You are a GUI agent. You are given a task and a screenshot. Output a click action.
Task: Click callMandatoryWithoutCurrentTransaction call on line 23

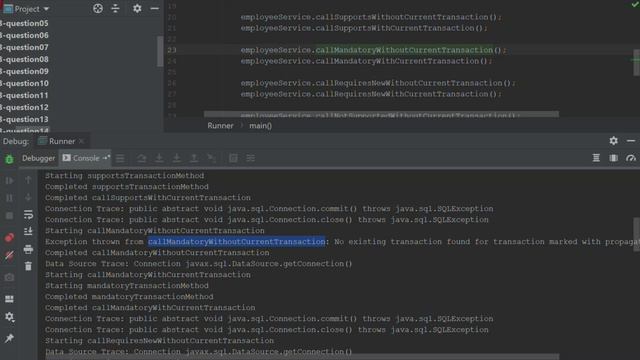404,50
